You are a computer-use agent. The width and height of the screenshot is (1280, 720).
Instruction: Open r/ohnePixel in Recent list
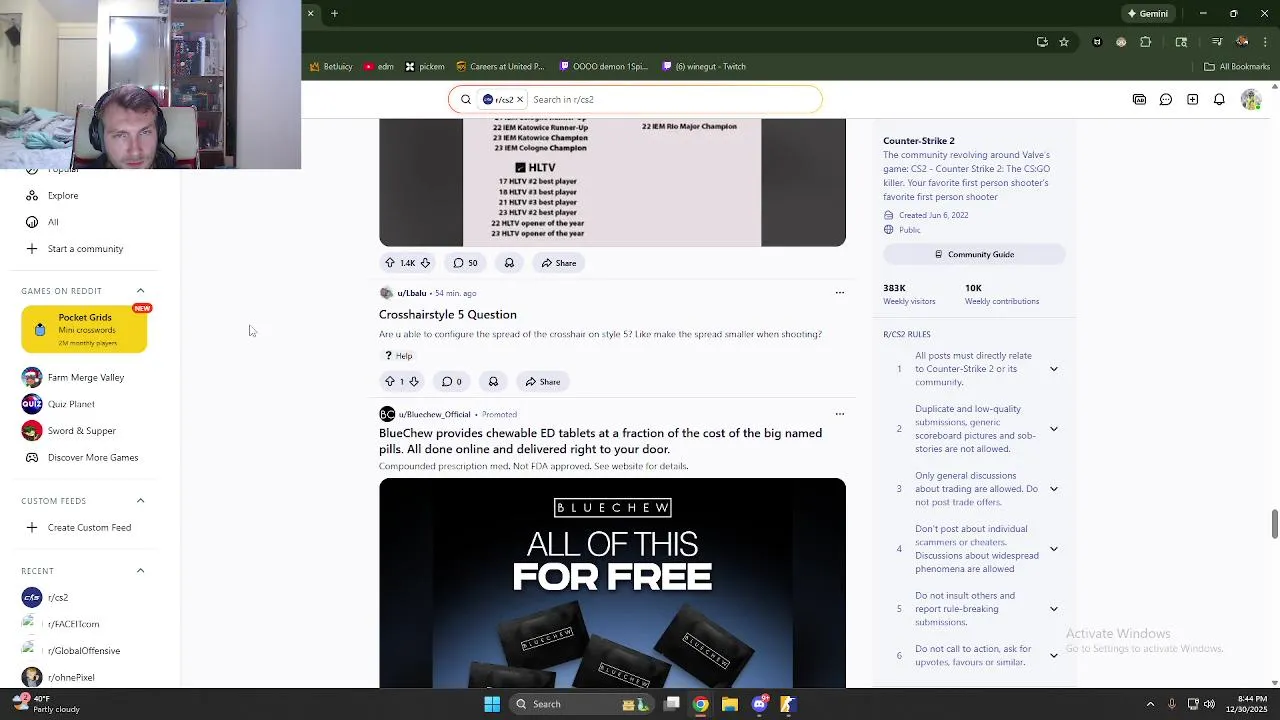pyautogui.click(x=70, y=678)
